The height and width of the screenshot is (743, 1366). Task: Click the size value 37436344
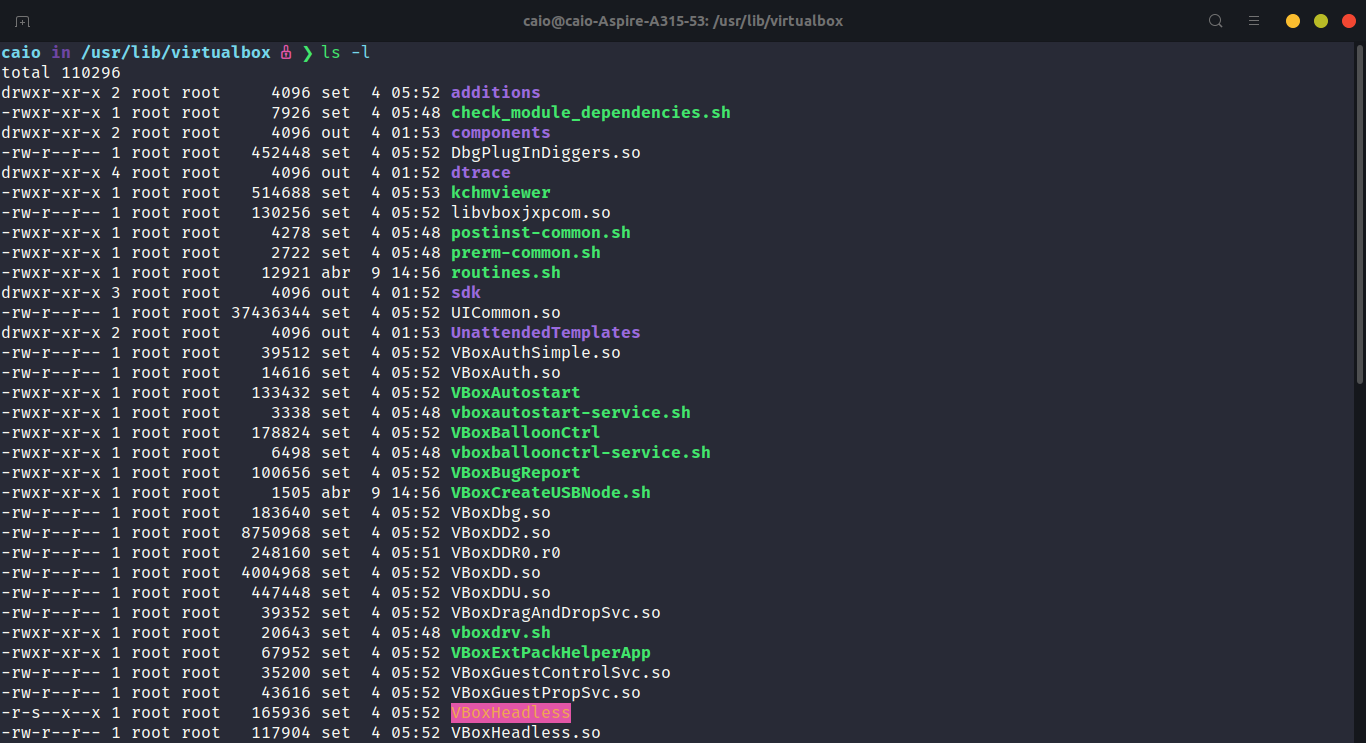coord(271,312)
